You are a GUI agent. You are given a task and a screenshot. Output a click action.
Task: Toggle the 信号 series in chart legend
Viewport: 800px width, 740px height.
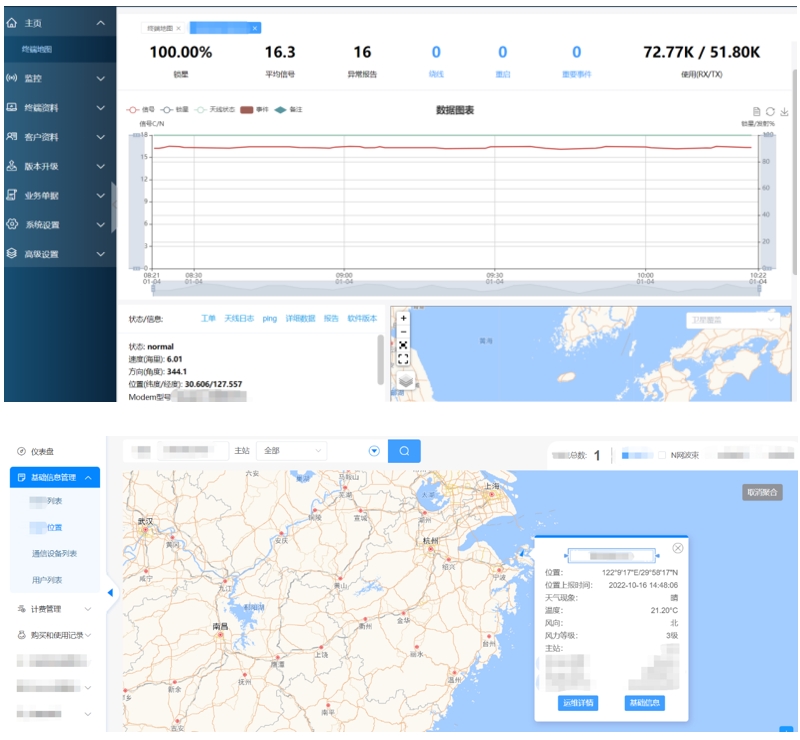coord(140,110)
